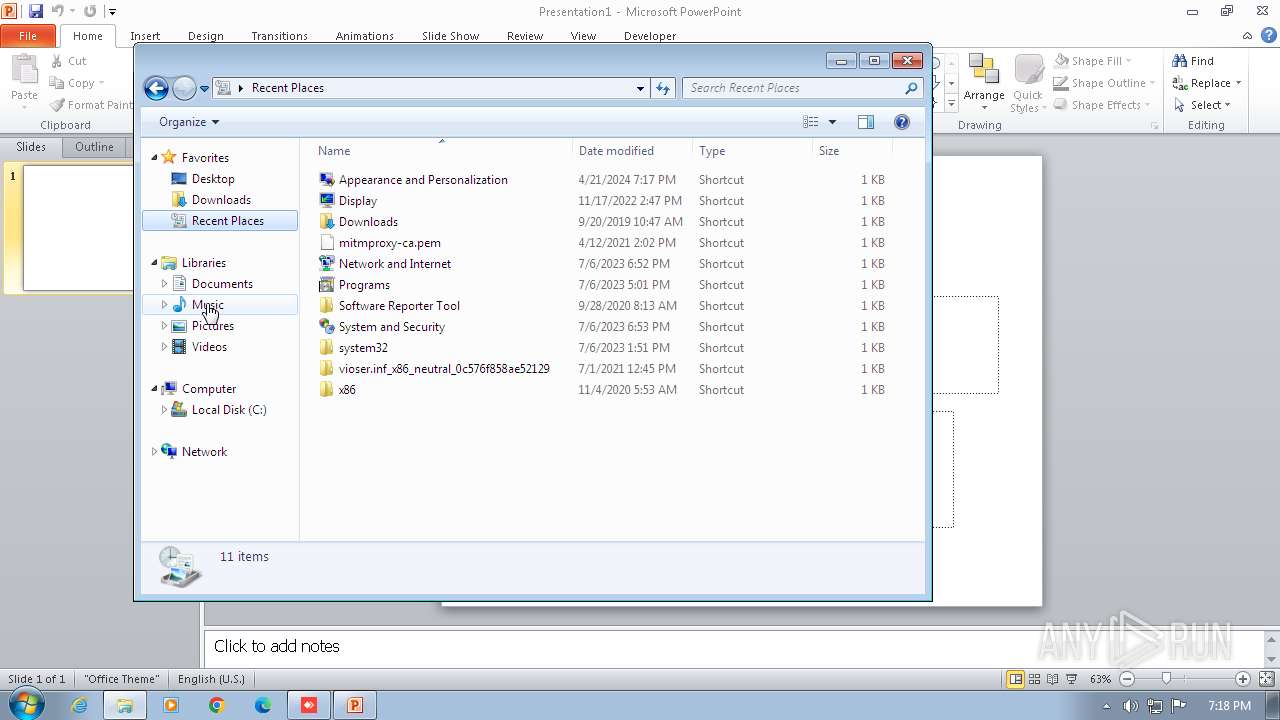
Task: Expand the Local Disk (C:) node
Action: click(x=164, y=410)
